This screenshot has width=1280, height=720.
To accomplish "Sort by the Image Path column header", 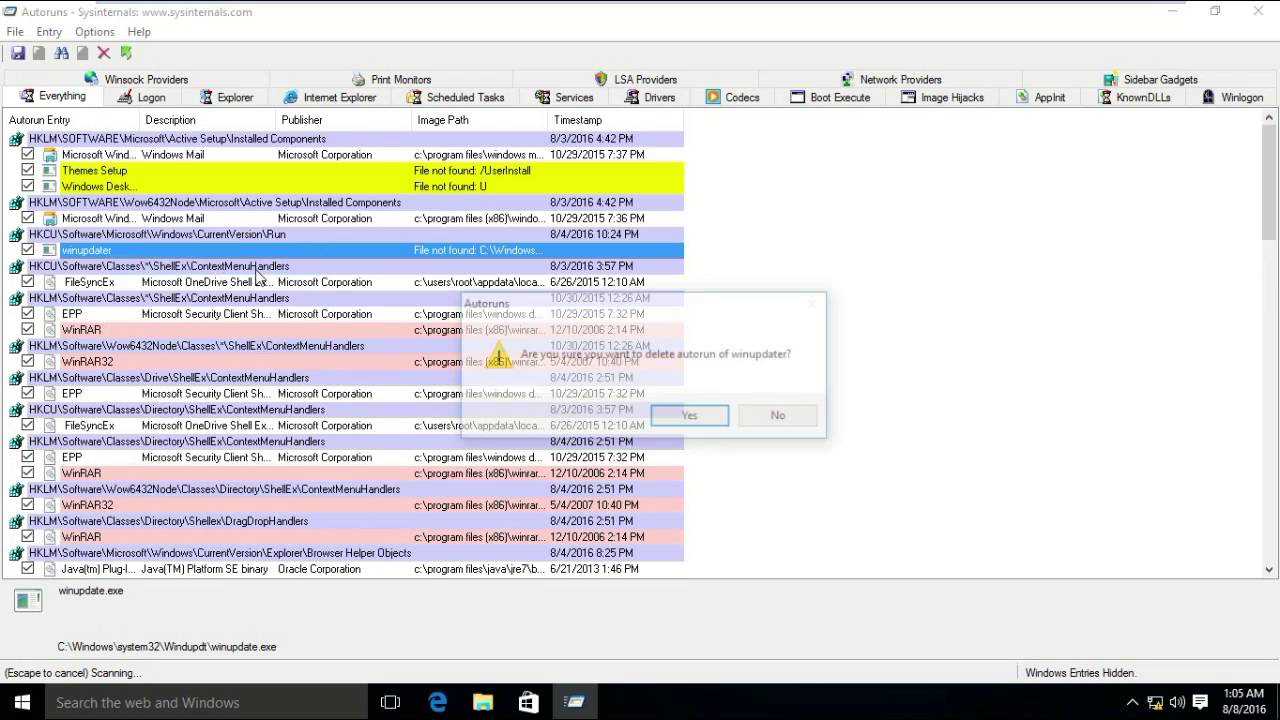I will pyautogui.click(x=479, y=120).
